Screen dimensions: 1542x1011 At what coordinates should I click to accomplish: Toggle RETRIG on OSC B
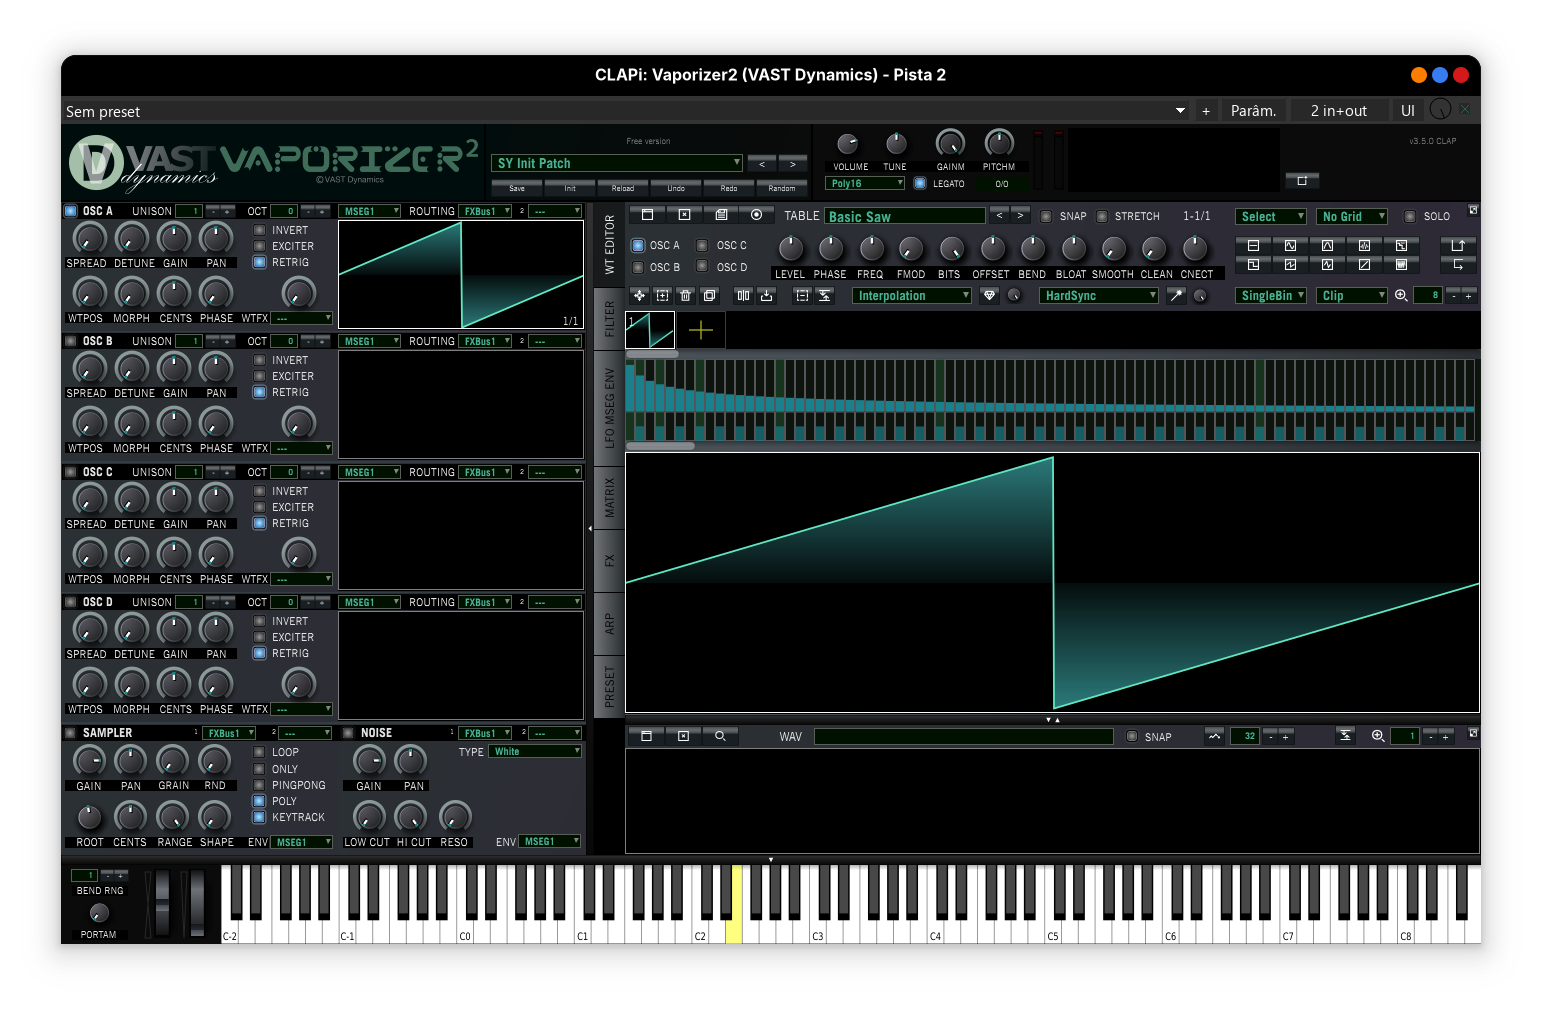click(x=258, y=392)
